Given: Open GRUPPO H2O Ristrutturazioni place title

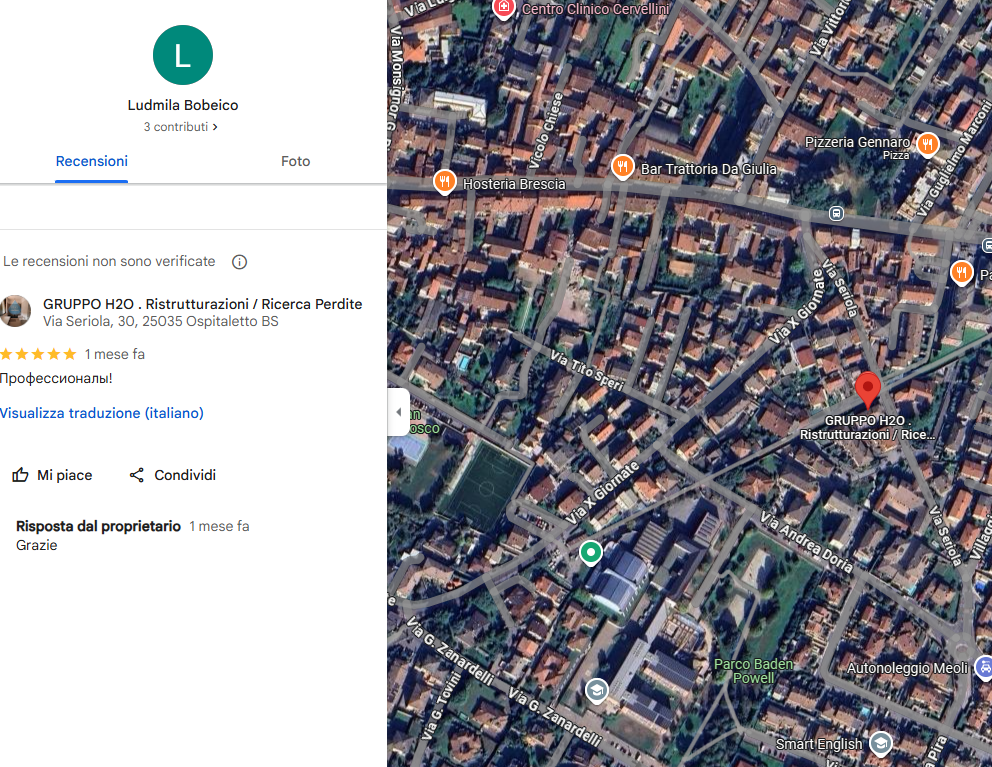Looking at the screenshot, I should click(202, 304).
